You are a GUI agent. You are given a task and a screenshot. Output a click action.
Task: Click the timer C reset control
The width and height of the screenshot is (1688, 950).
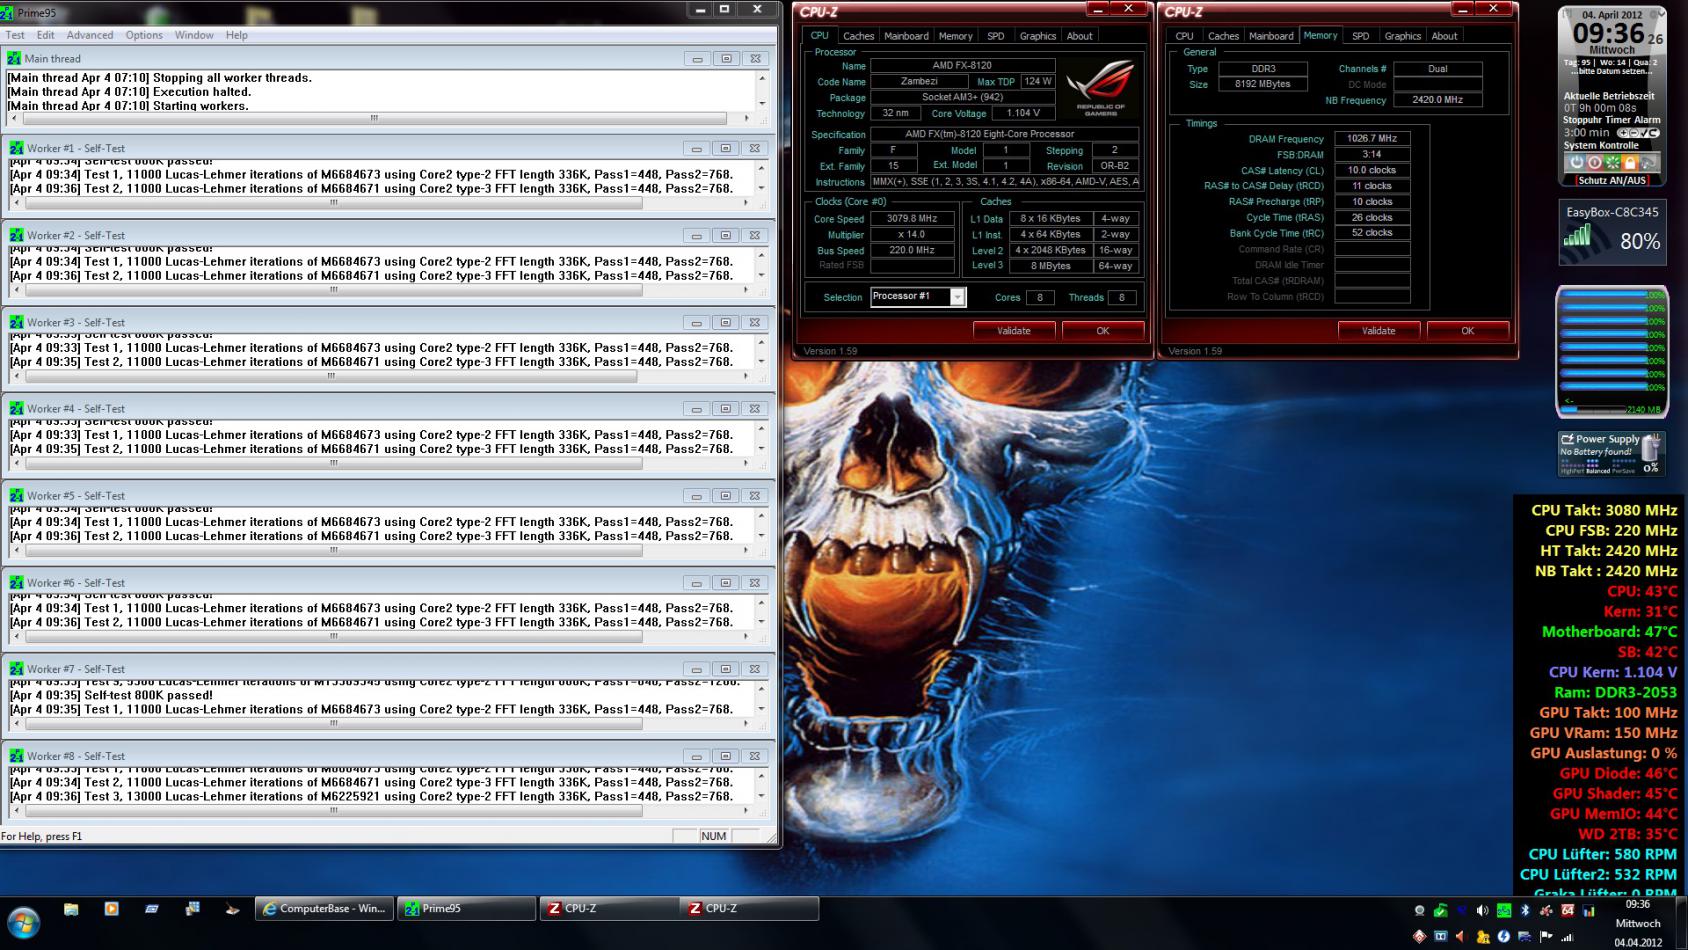1652,133
